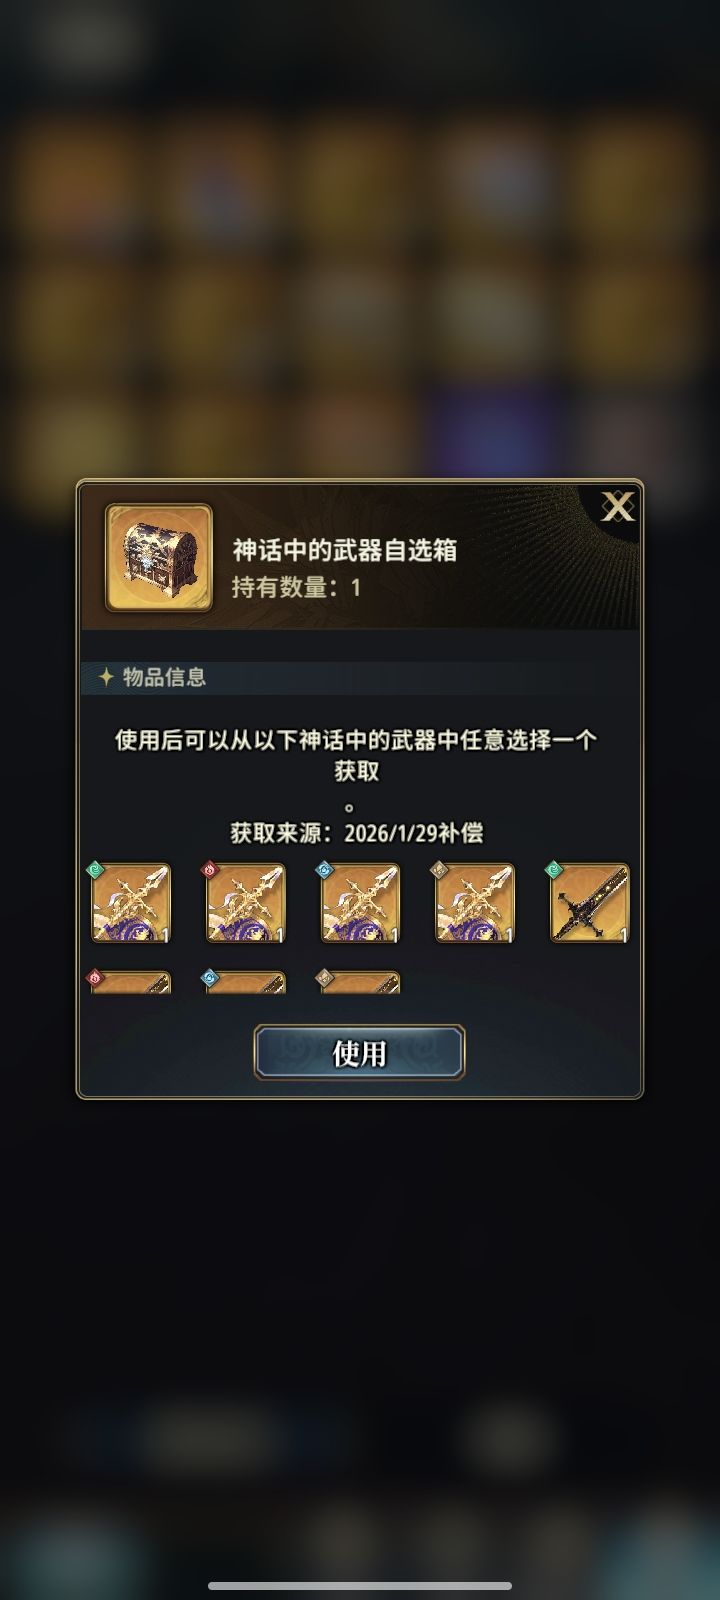Pick the grey-element golden spear
720x1600 pixels.
474,903
